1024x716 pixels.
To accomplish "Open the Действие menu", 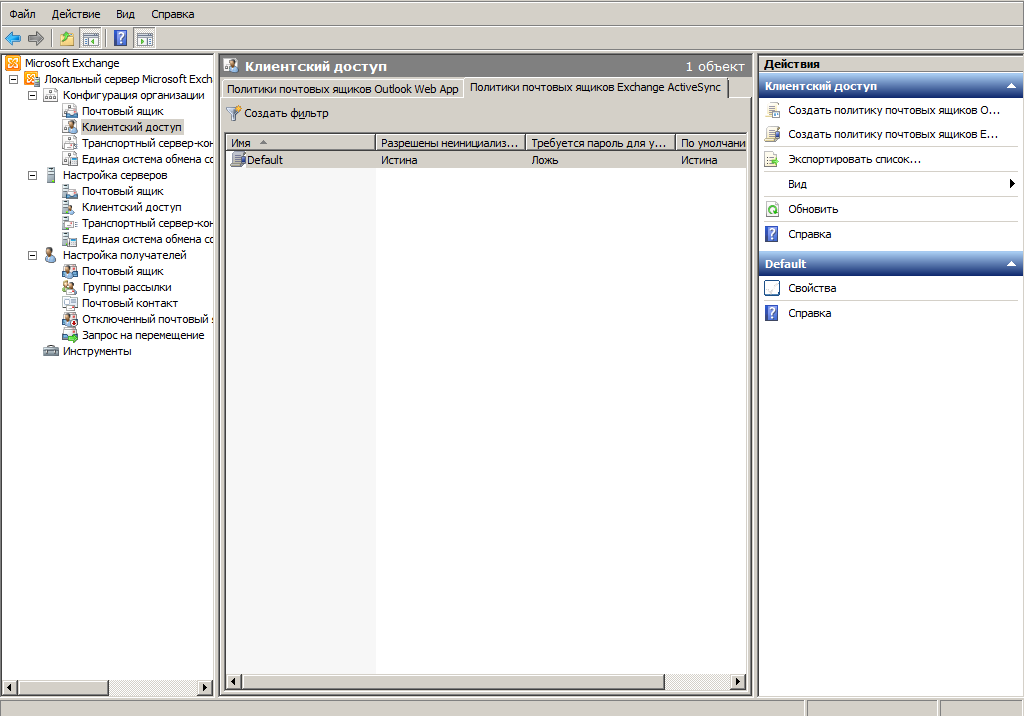I will 76,14.
